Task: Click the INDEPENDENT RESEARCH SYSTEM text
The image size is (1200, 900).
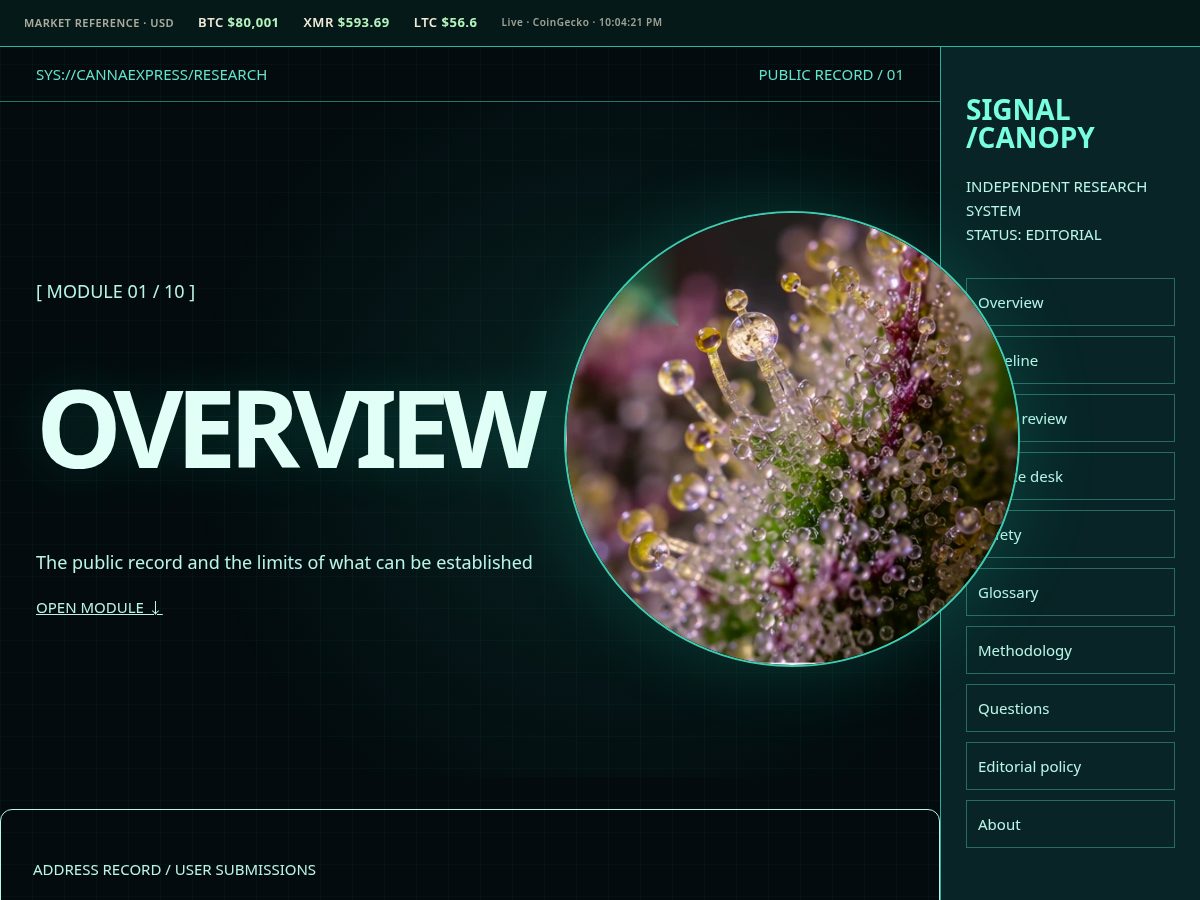Action: [x=1056, y=198]
